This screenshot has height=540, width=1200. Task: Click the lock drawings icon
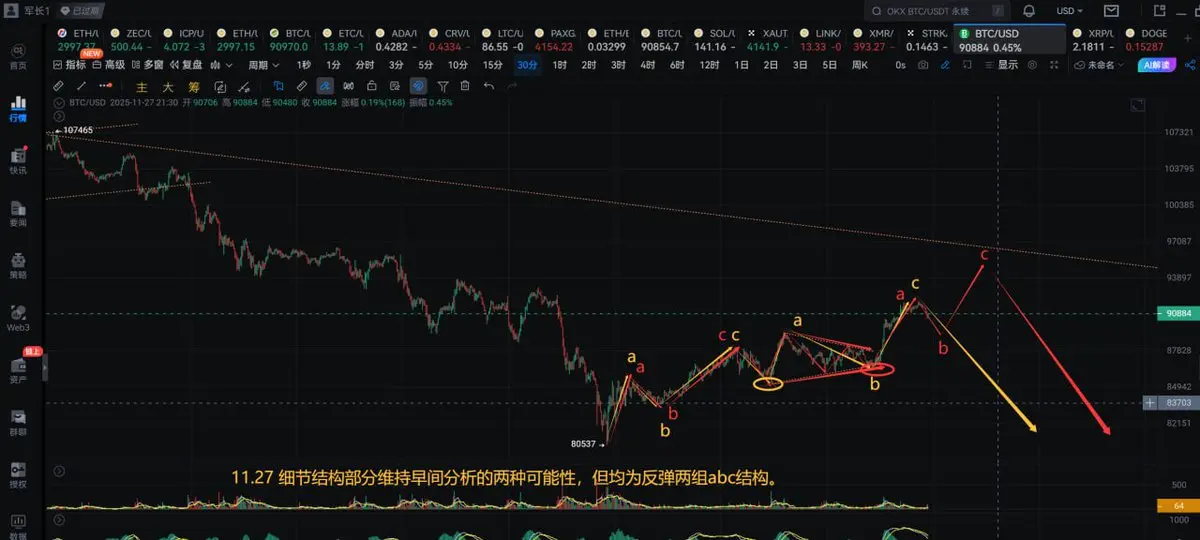tap(372, 86)
